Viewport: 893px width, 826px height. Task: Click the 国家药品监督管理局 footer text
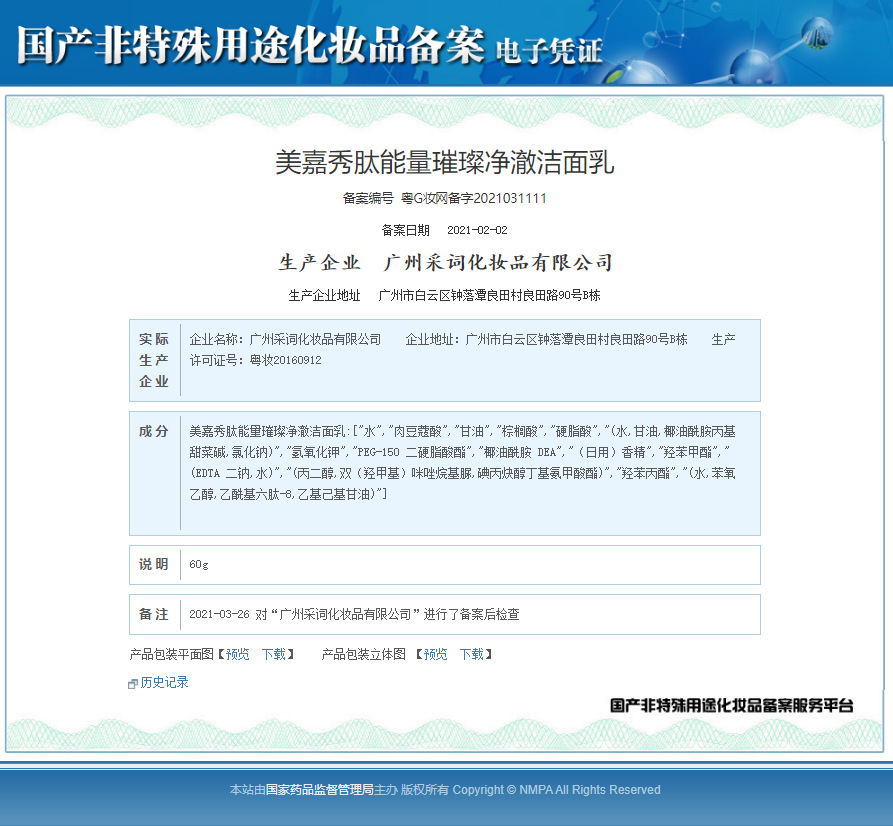tap(319, 790)
